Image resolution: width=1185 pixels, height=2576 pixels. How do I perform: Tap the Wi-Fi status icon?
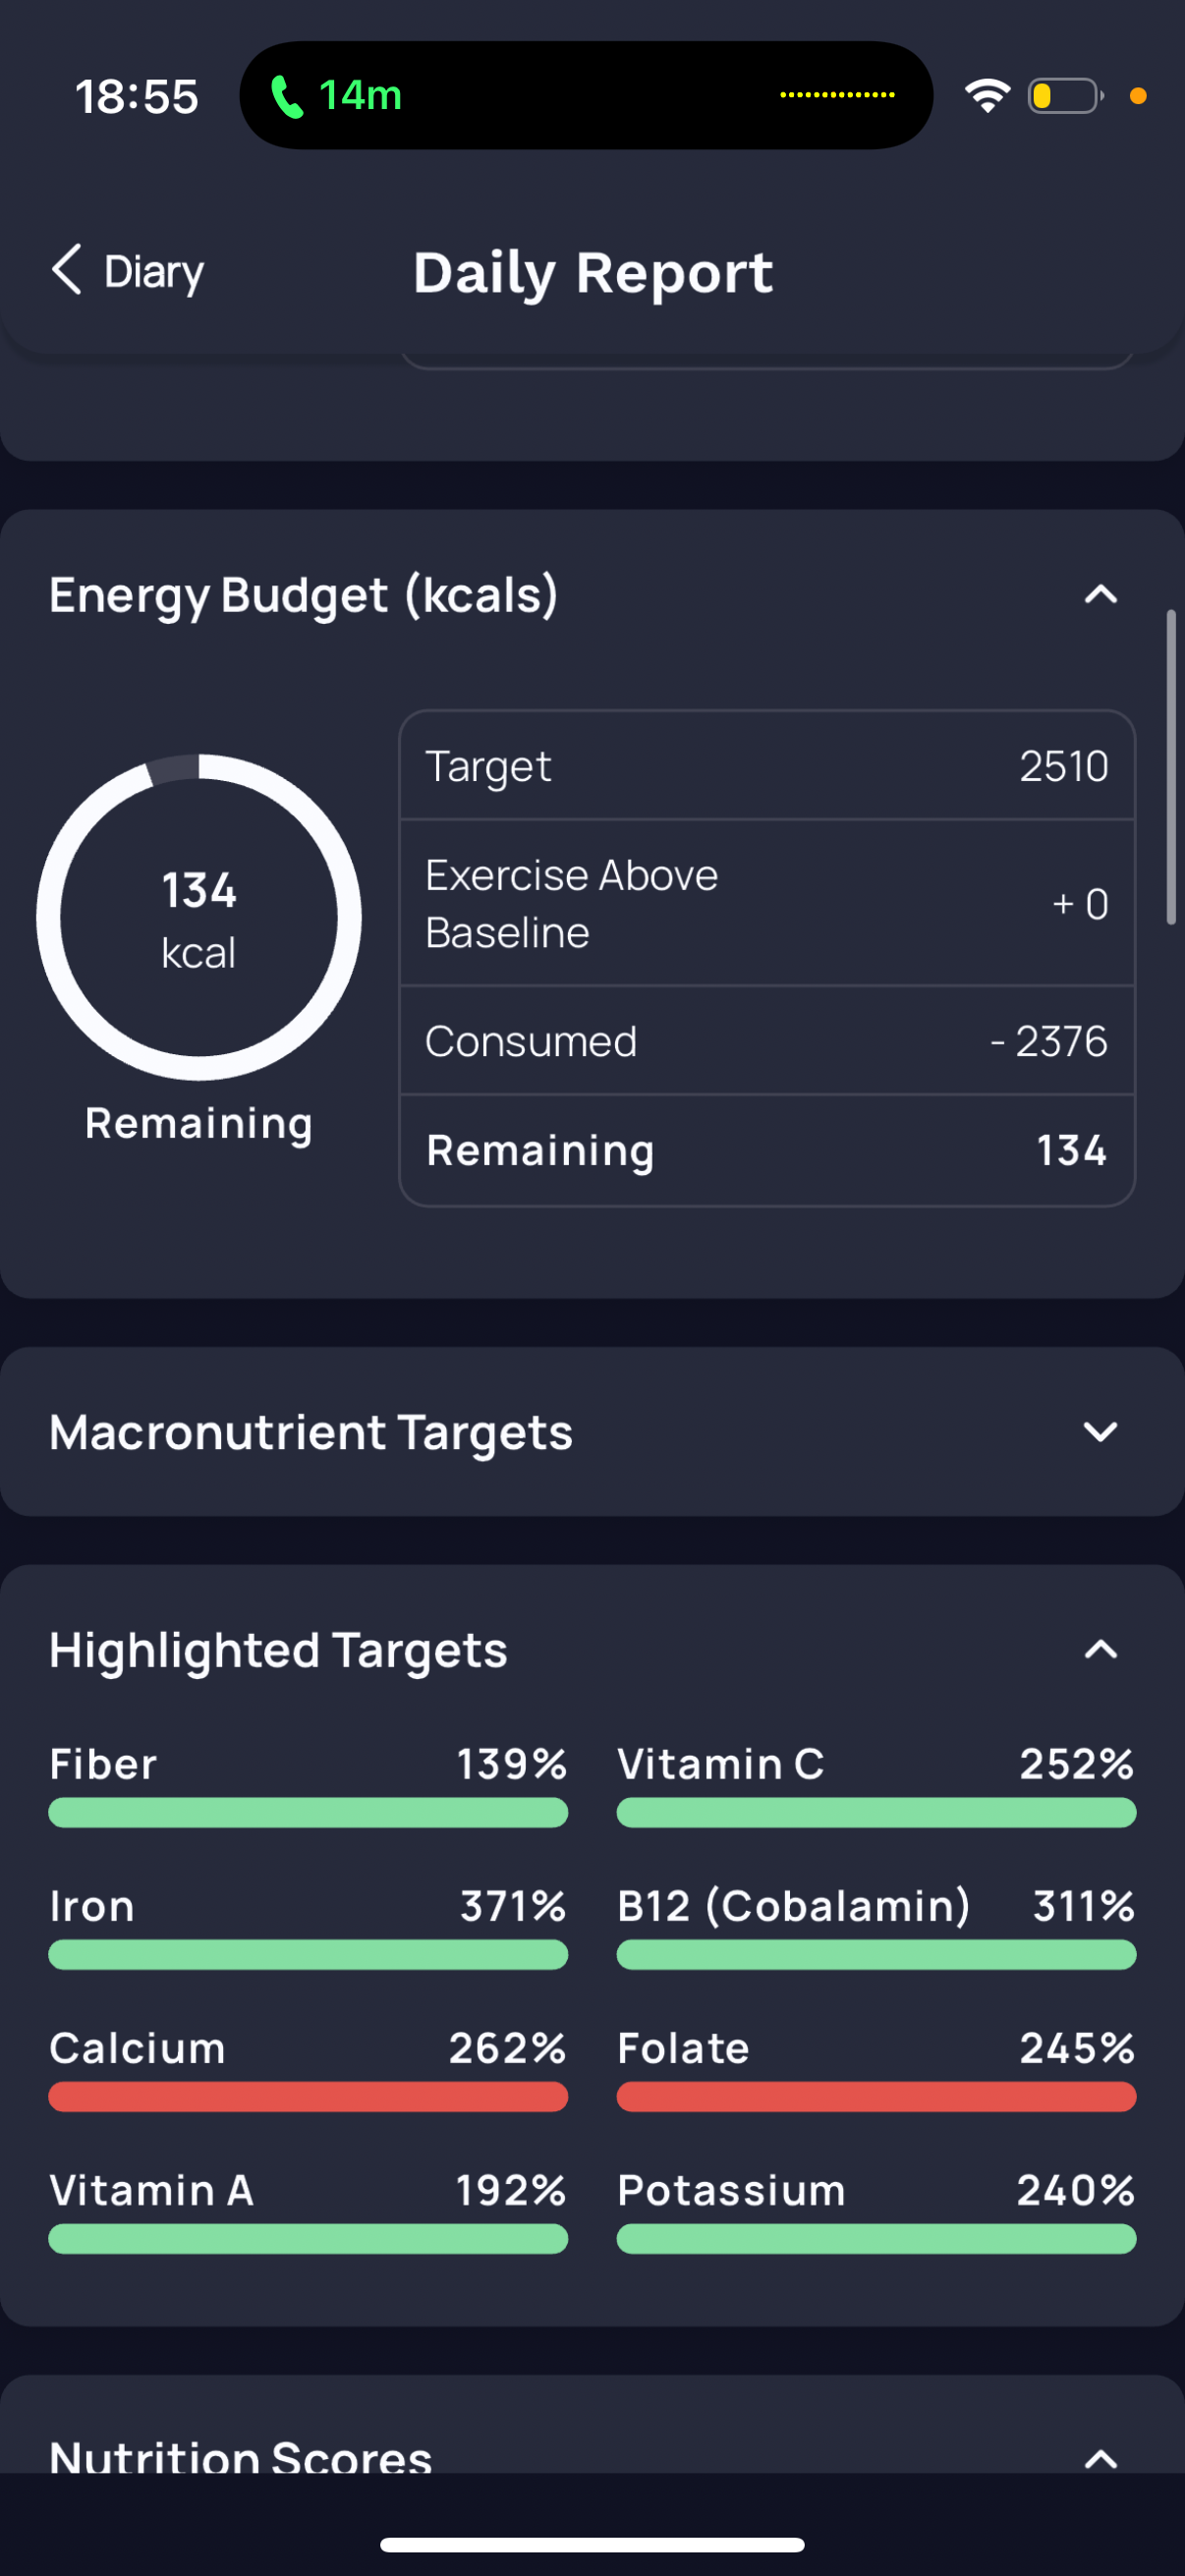[x=987, y=96]
